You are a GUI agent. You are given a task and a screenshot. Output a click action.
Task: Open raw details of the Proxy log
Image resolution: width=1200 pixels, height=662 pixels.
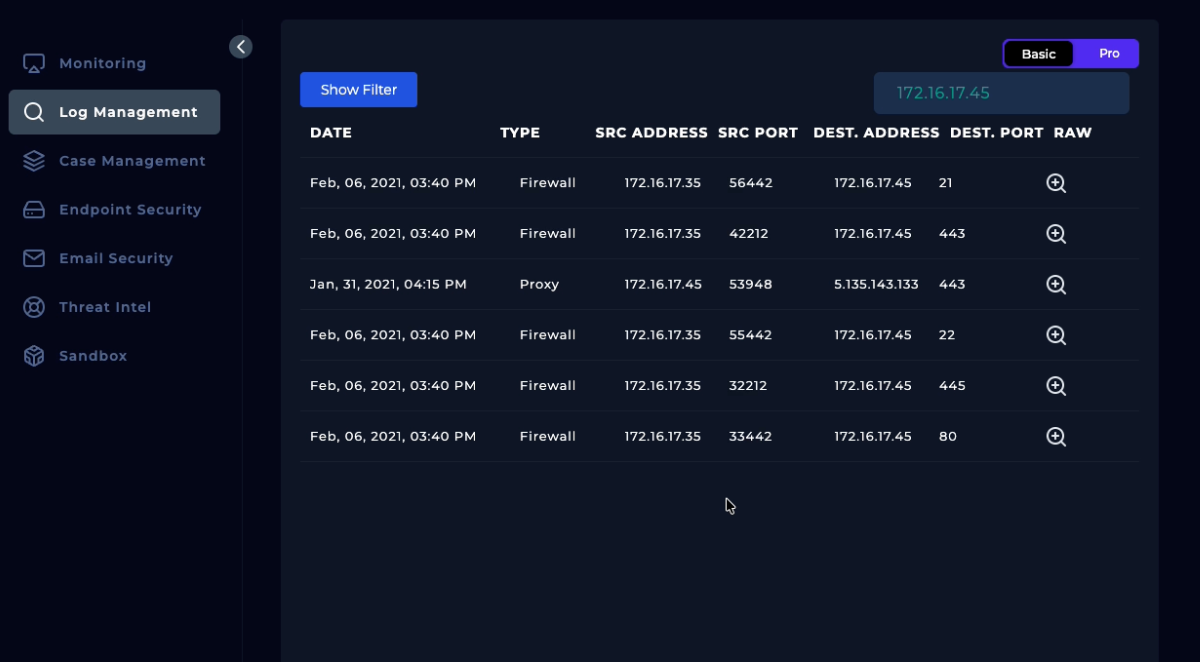1055,284
